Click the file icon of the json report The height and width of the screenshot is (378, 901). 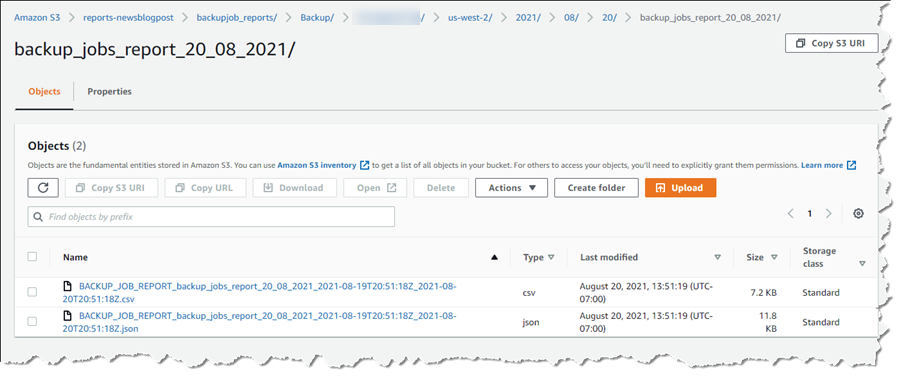[x=68, y=315]
